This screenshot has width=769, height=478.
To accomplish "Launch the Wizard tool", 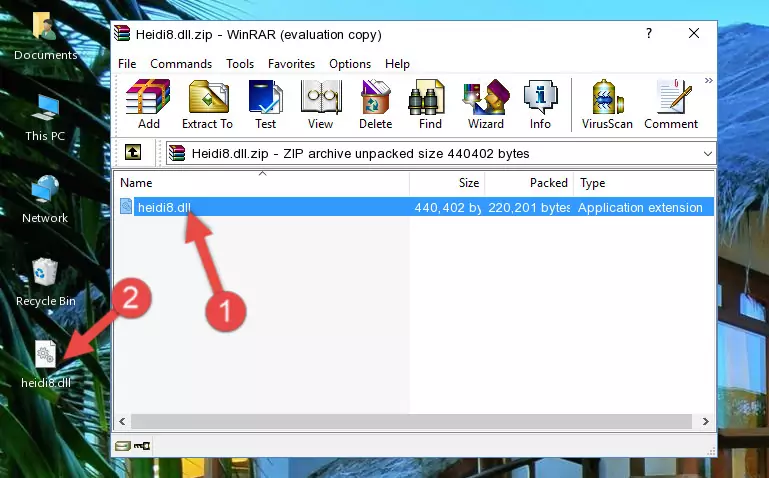I will click(x=486, y=104).
